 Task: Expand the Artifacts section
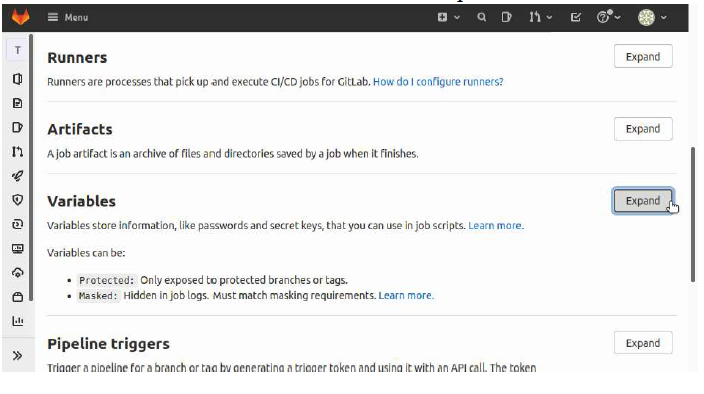[x=643, y=129]
